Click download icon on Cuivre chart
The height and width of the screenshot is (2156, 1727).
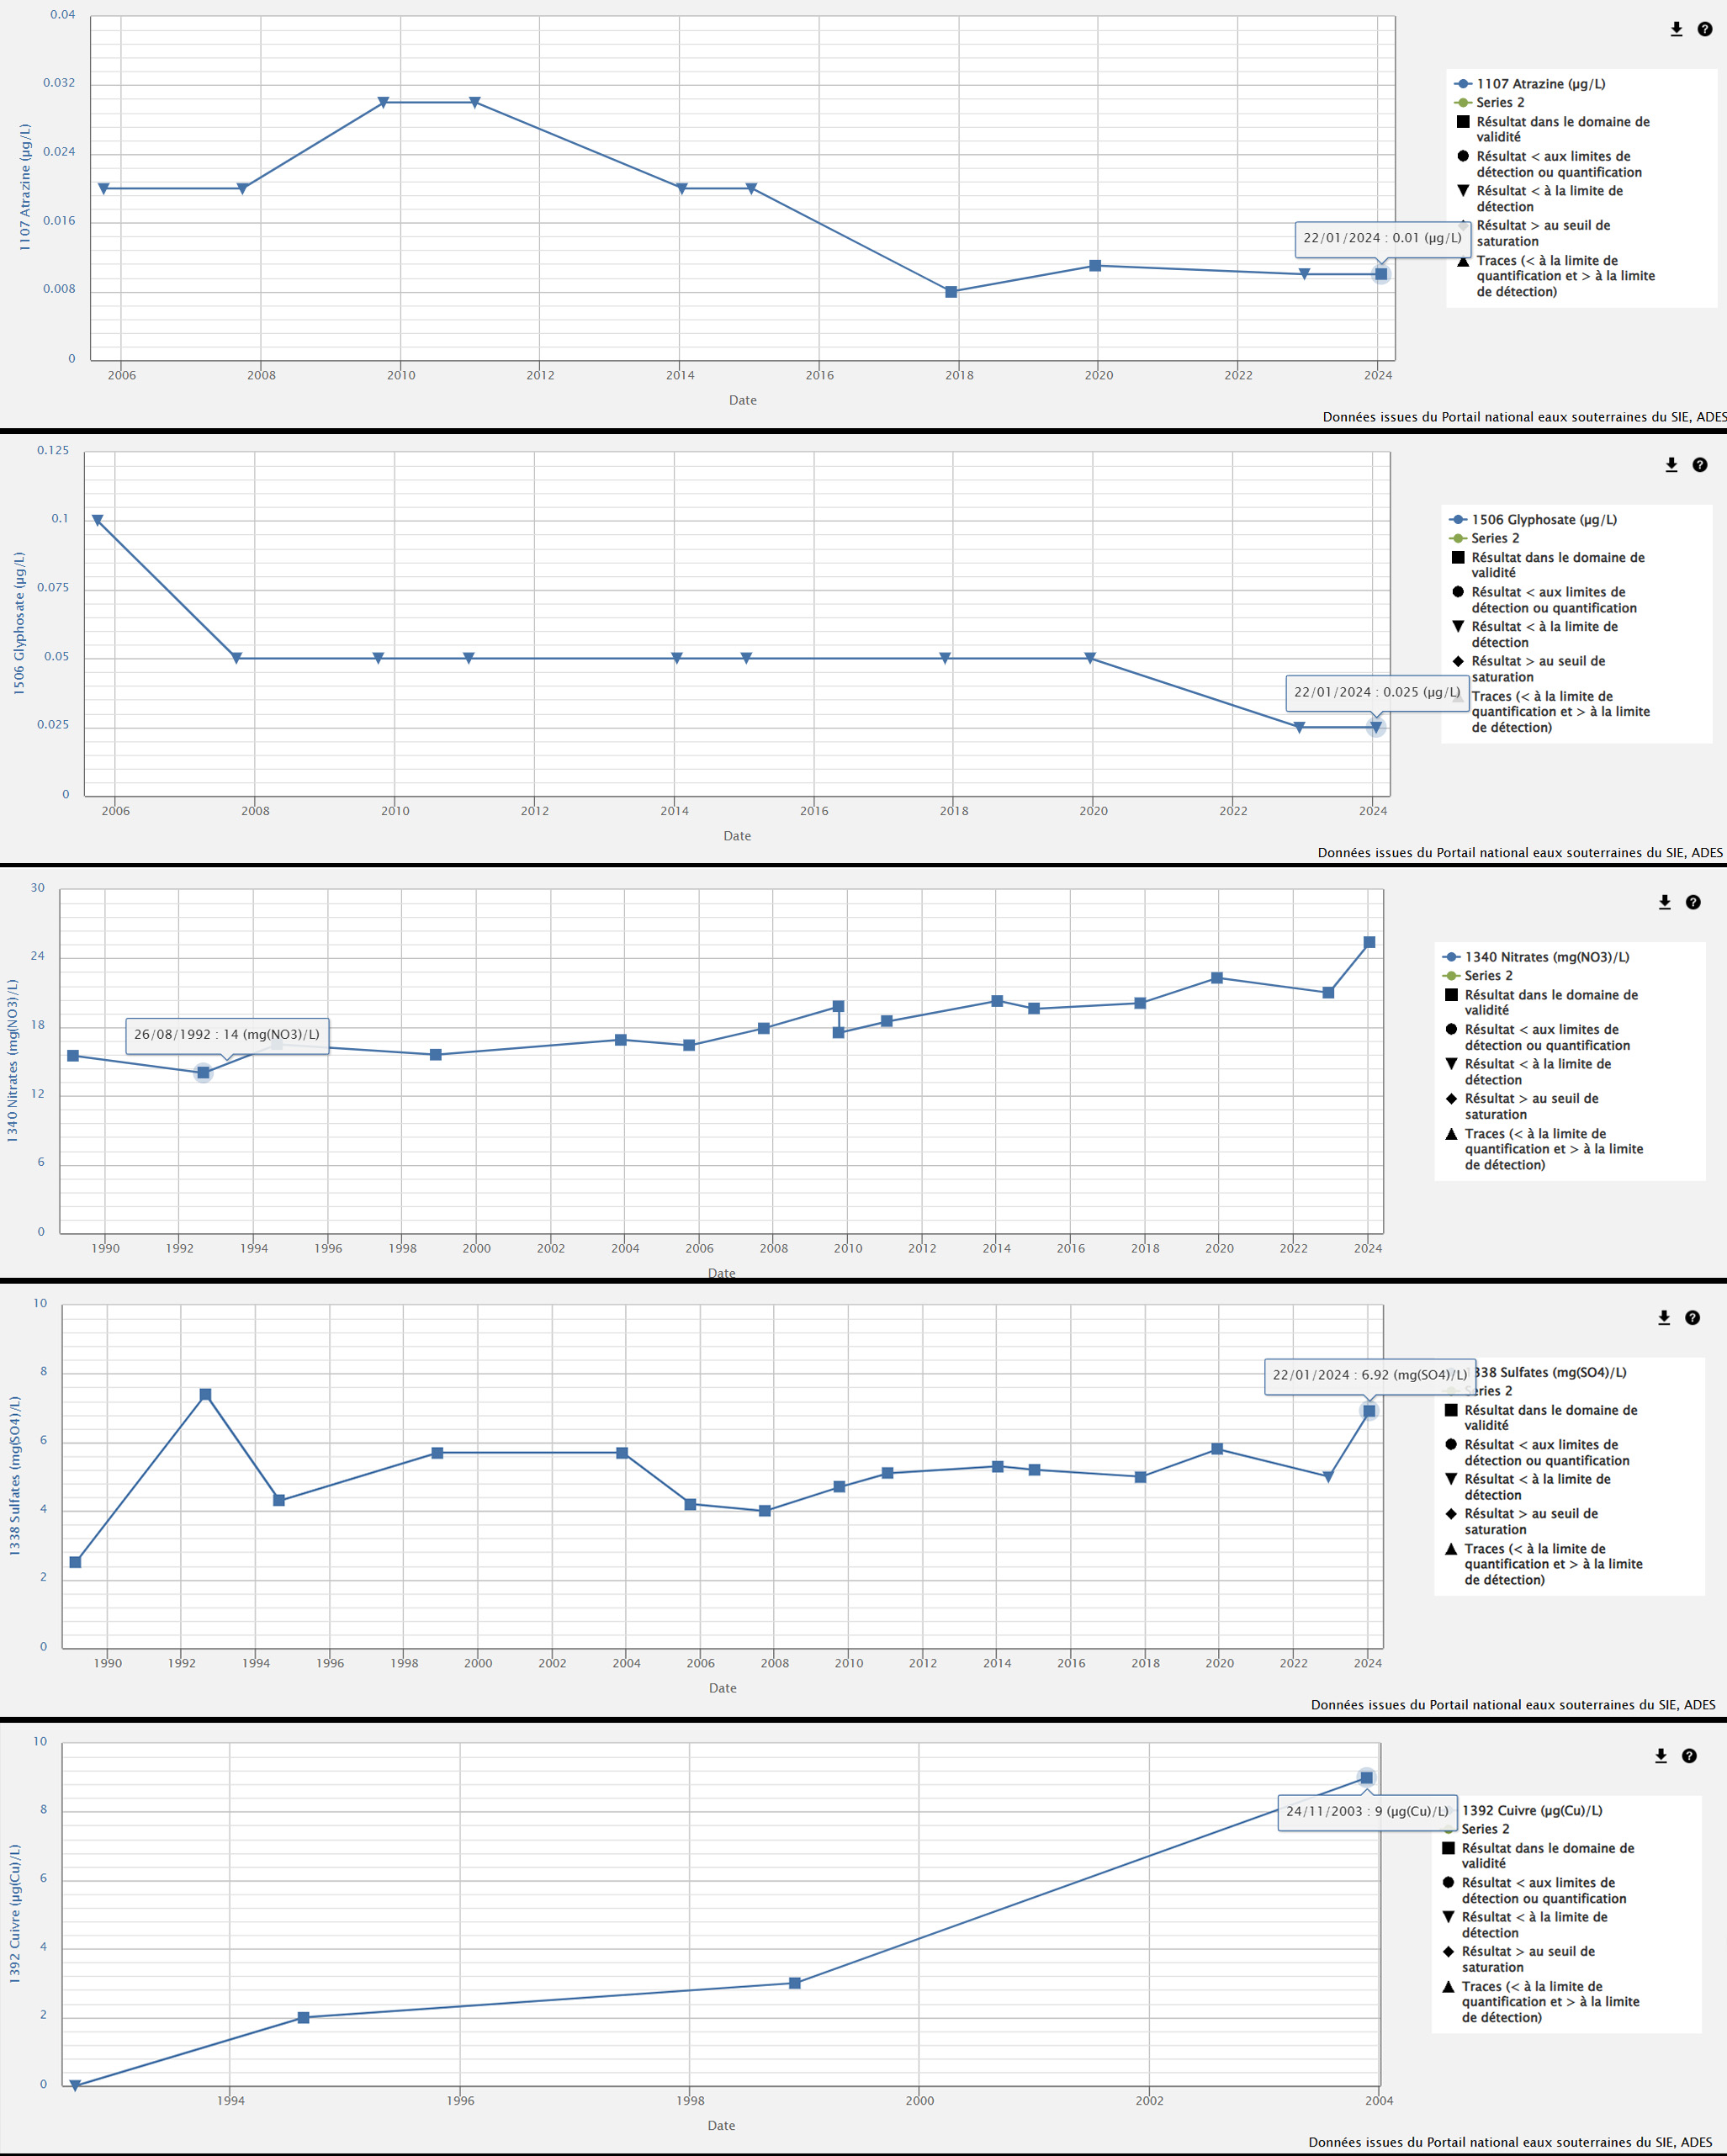pyautogui.click(x=1661, y=1756)
